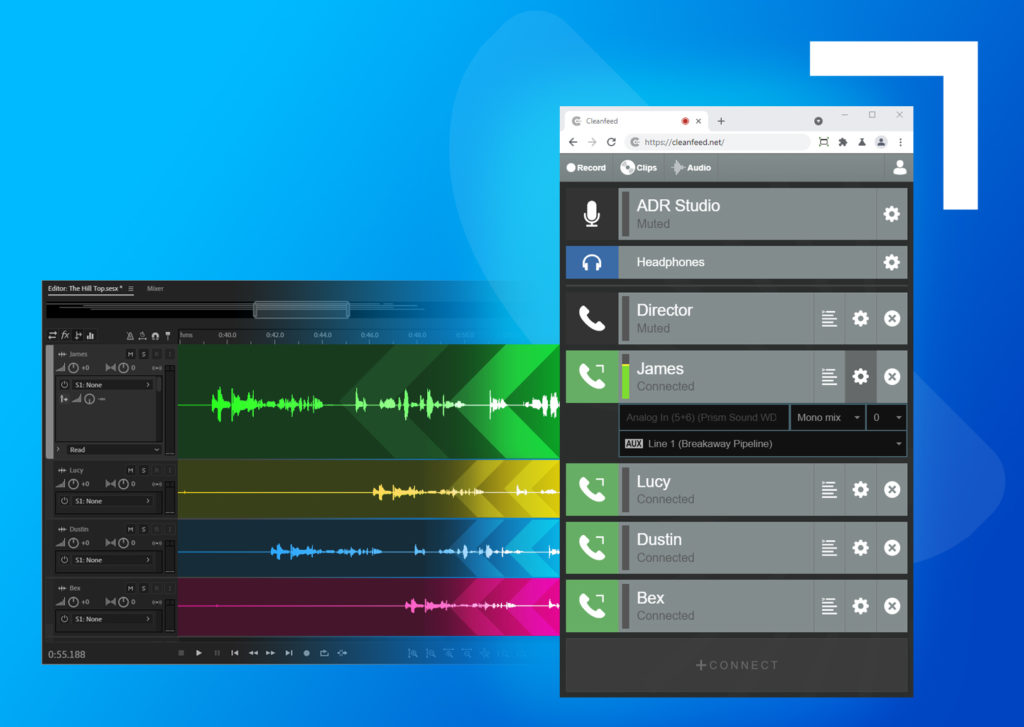Open the Director notes lines icon
This screenshot has width=1024, height=727.
coord(829,318)
